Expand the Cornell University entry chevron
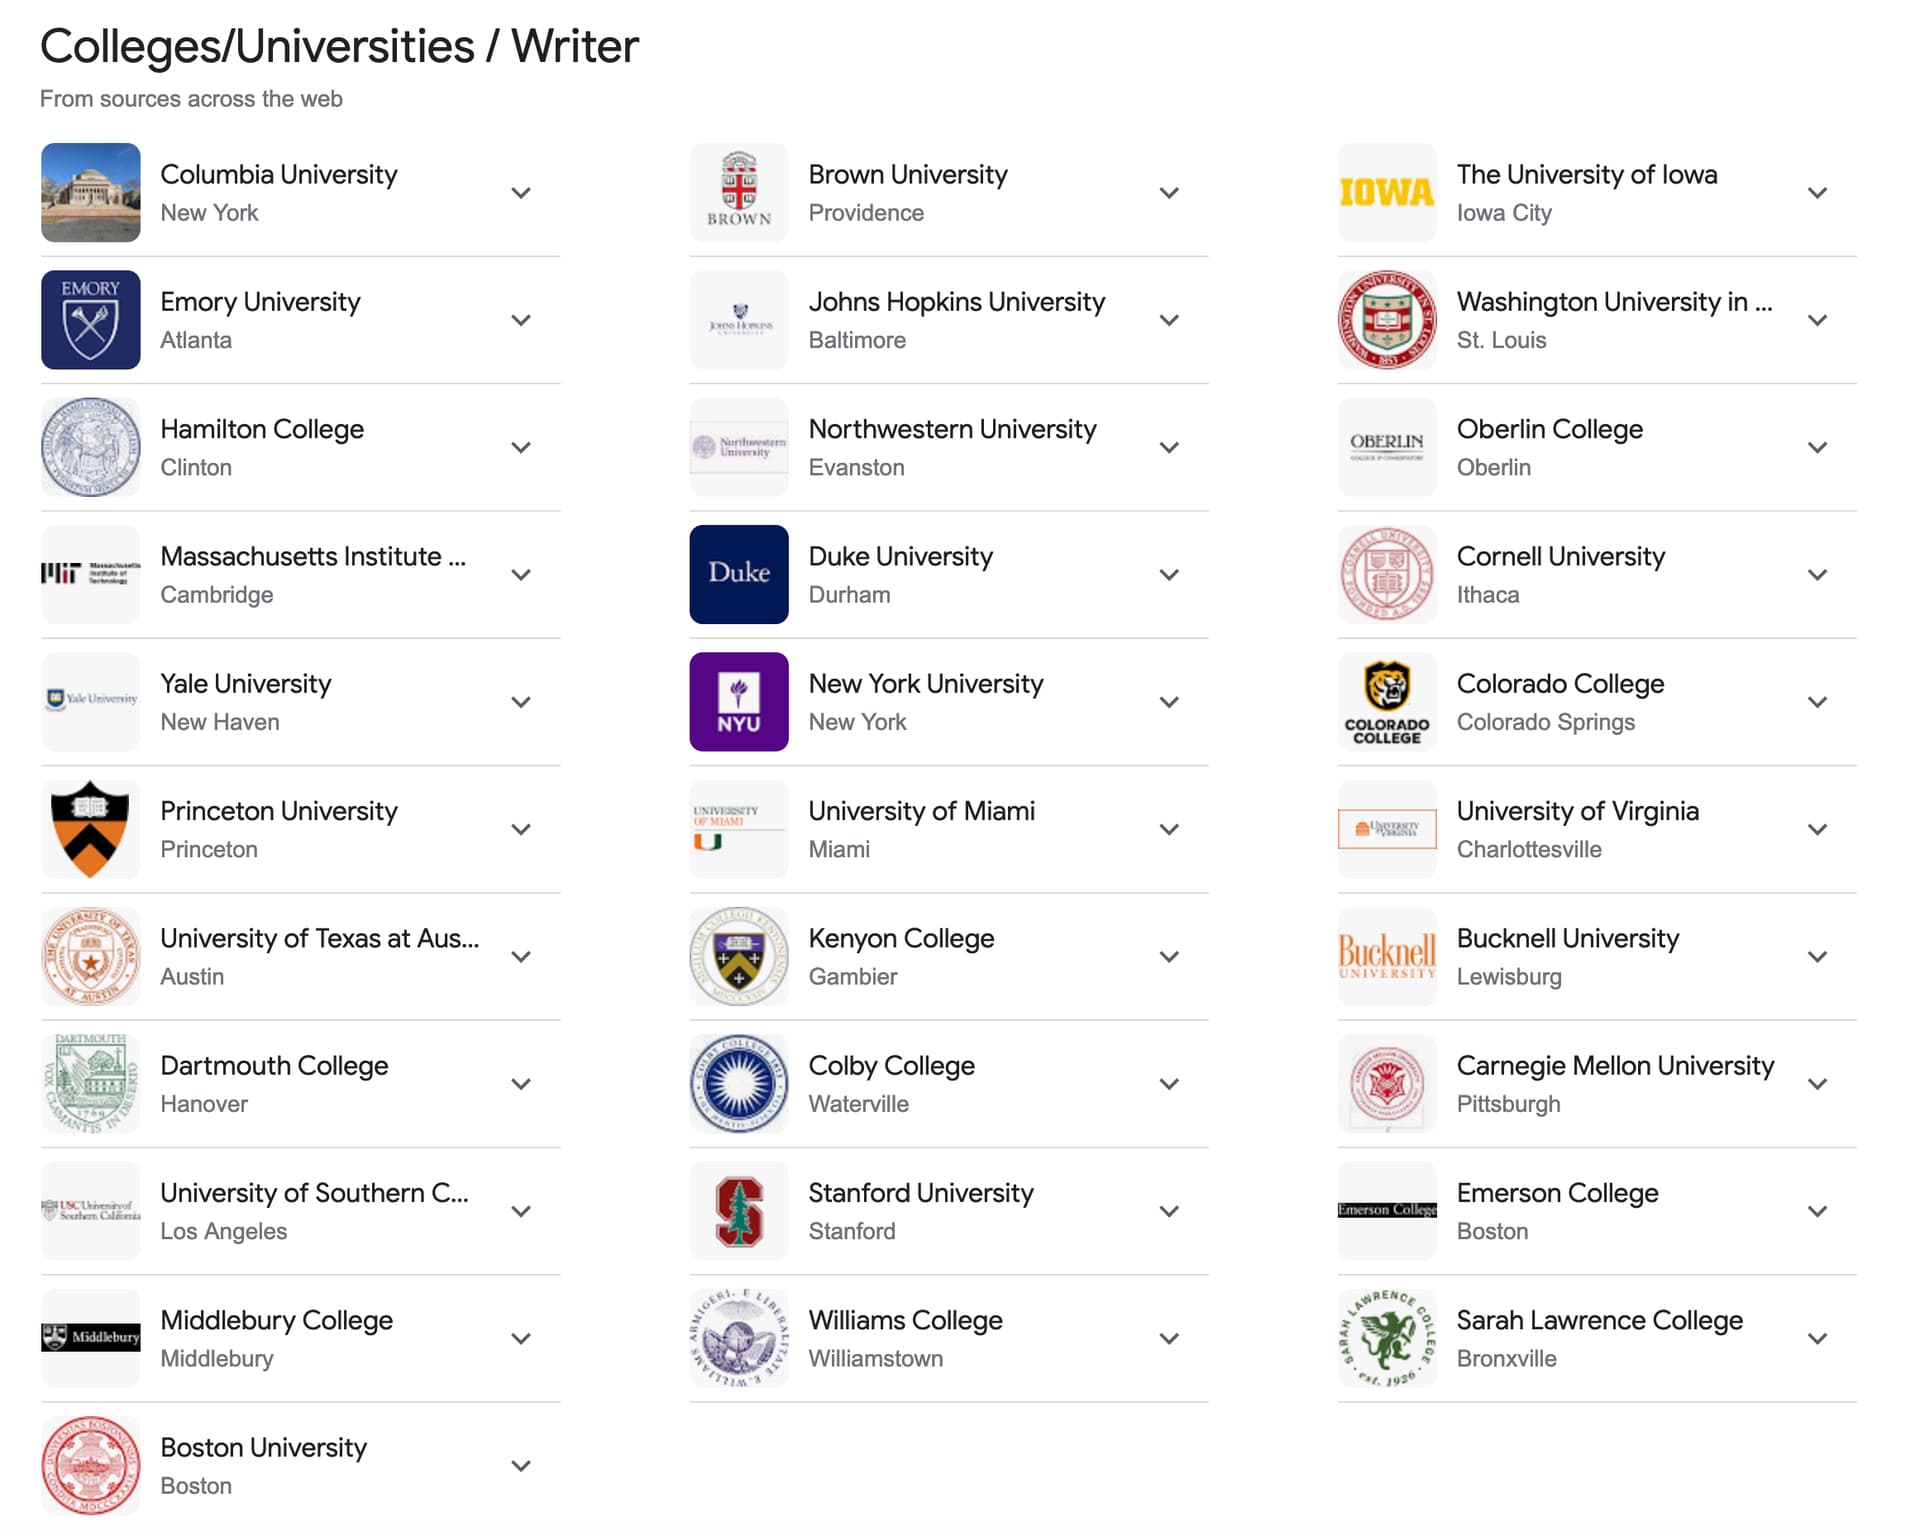This screenshot has width=1920, height=1536. [1817, 574]
